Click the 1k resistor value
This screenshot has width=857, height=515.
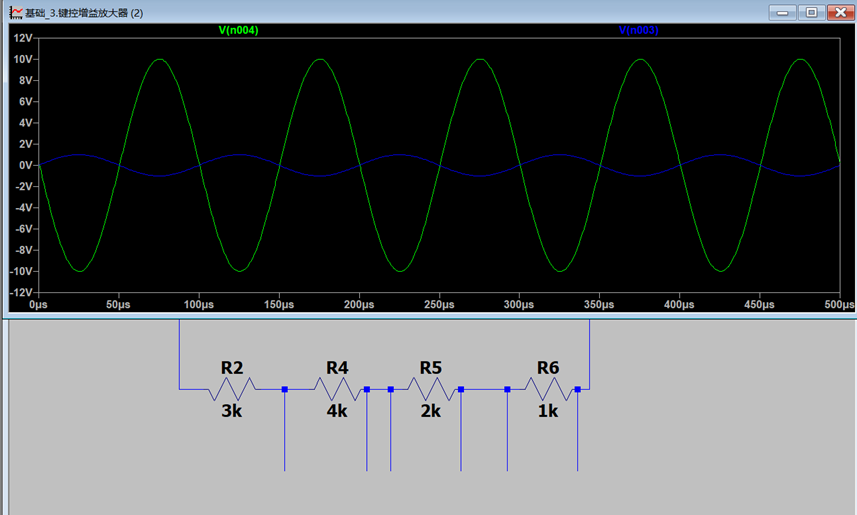(548, 411)
